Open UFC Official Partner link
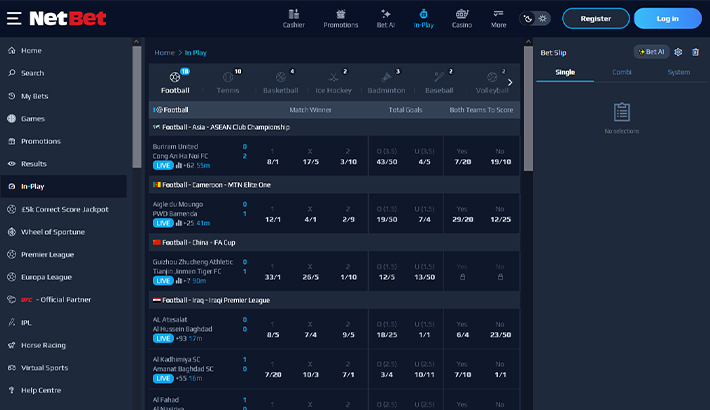This screenshot has width=710, height=410. point(64,299)
